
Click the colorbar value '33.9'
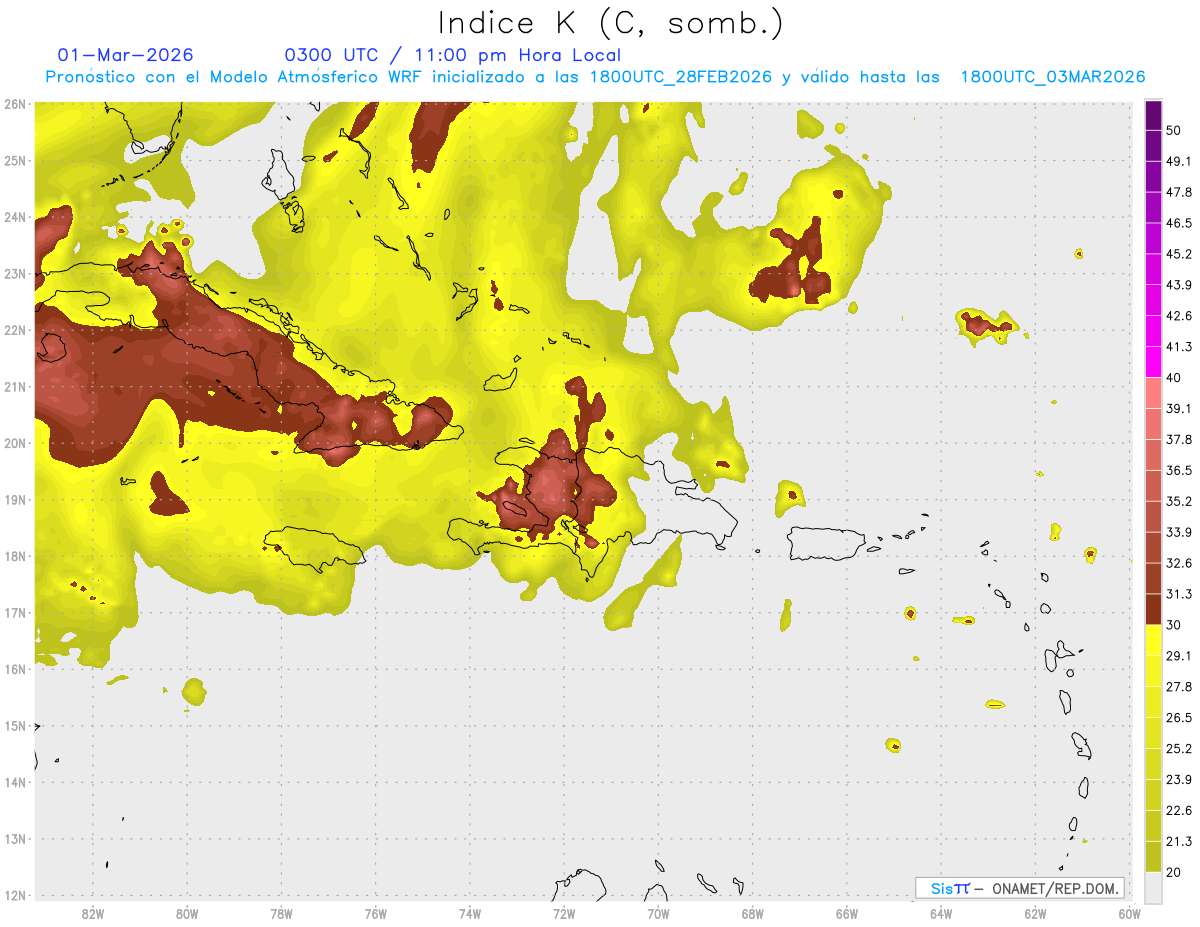coord(1178,532)
